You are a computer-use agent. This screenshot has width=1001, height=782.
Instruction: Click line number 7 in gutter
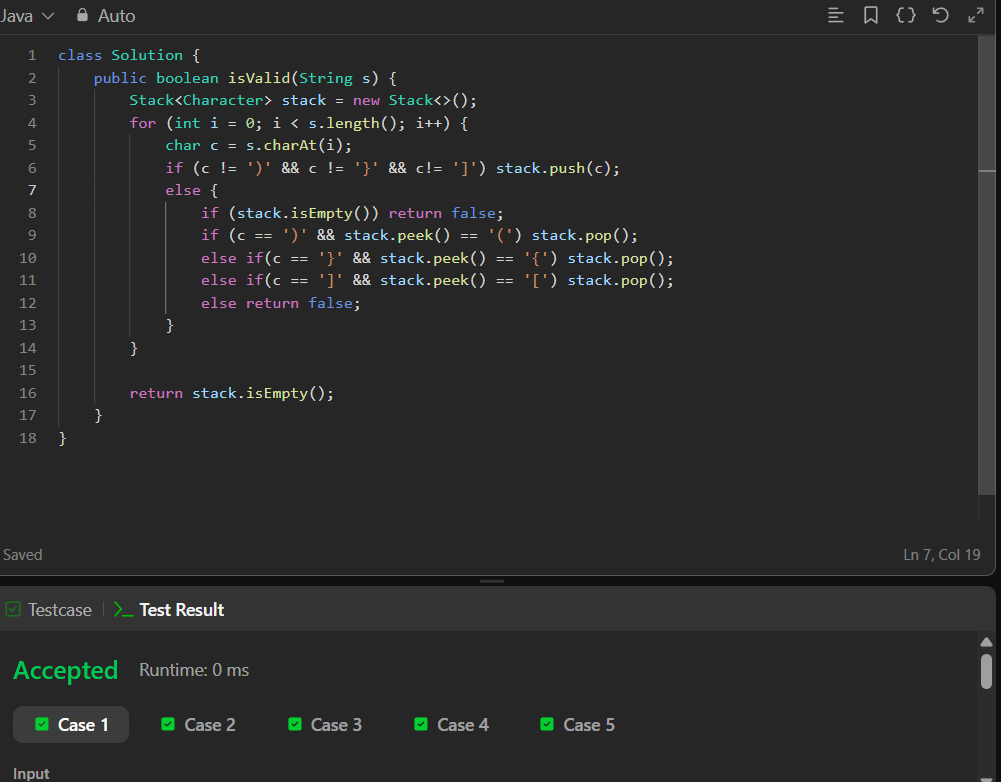[32, 190]
